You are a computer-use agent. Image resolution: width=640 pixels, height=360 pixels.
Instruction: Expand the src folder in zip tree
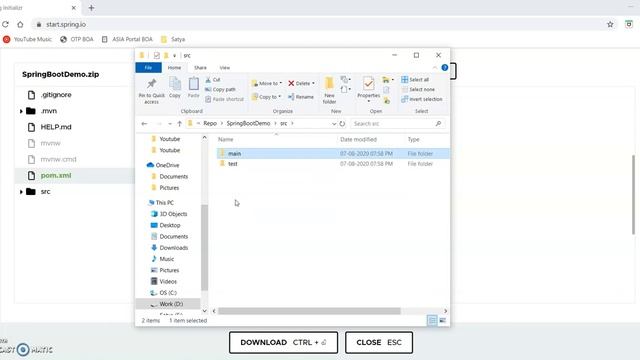pyautogui.click(x=21, y=191)
